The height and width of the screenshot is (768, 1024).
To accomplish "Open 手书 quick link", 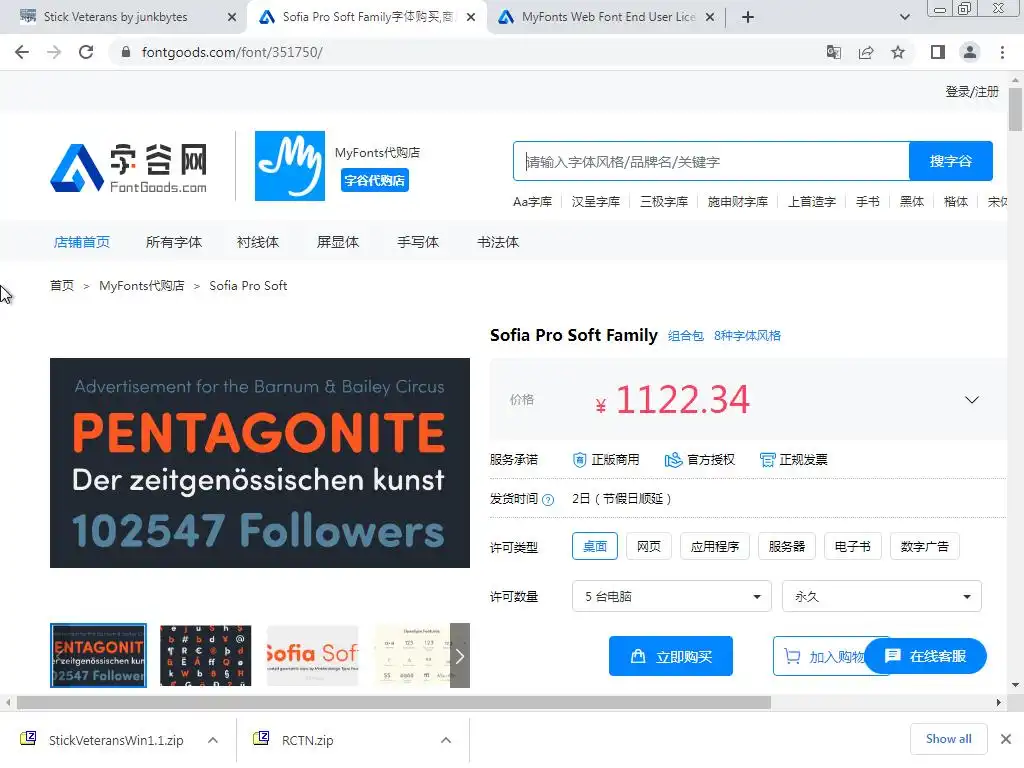I will click(x=868, y=202).
